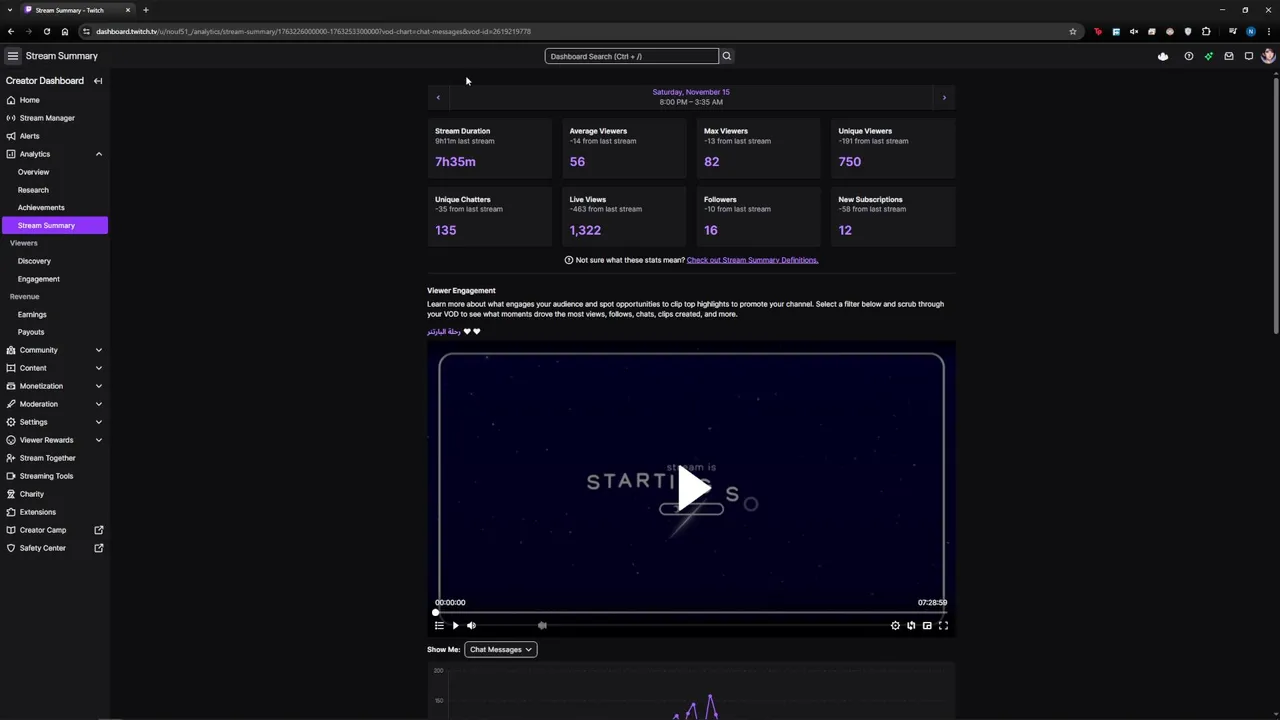Click the muted speaker extension icon
Image resolution: width=1280 pixels, height=720 pixels.
[1134, 31]
